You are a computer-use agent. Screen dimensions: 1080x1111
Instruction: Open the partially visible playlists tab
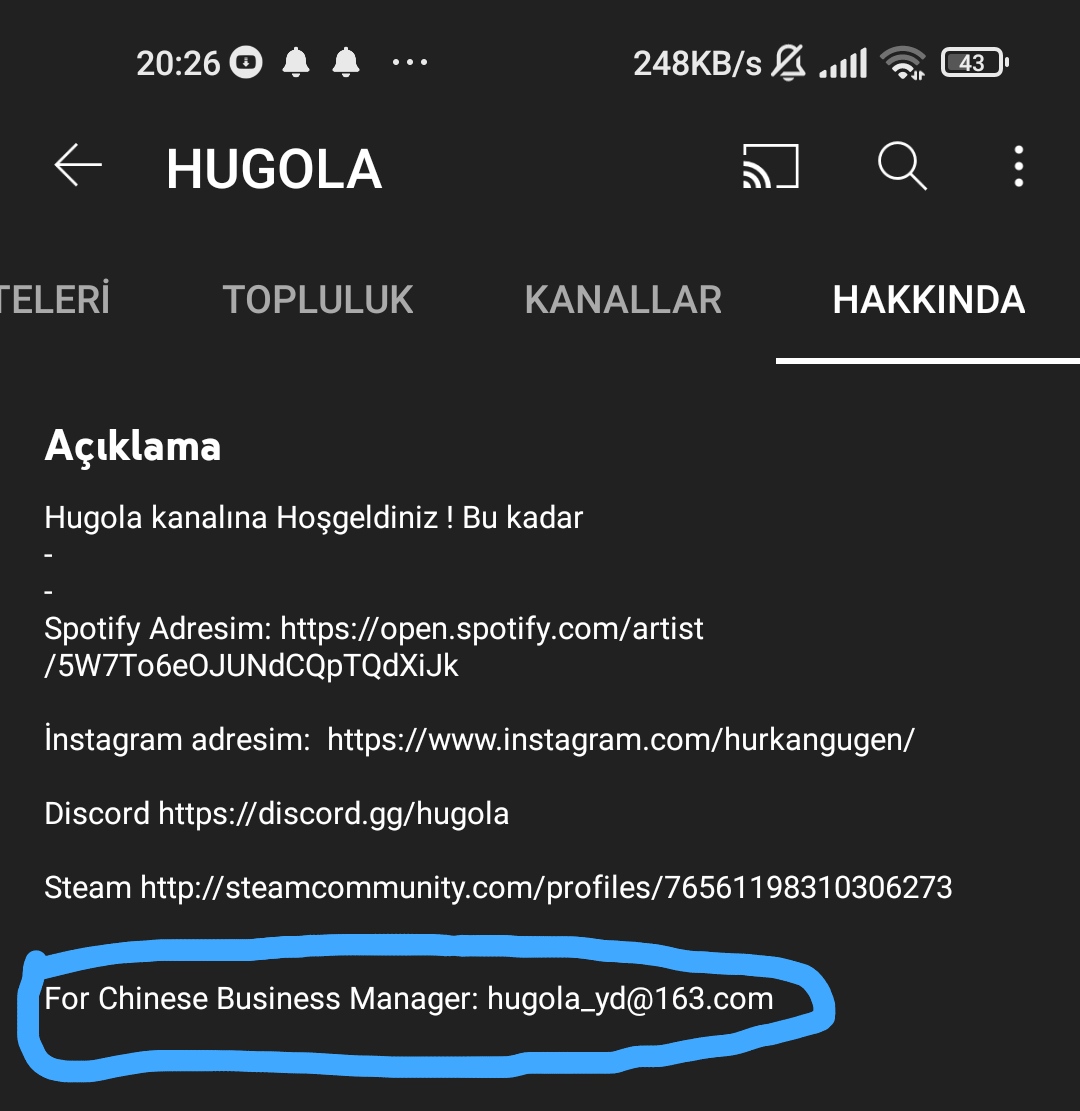click(x=55, y=300)
